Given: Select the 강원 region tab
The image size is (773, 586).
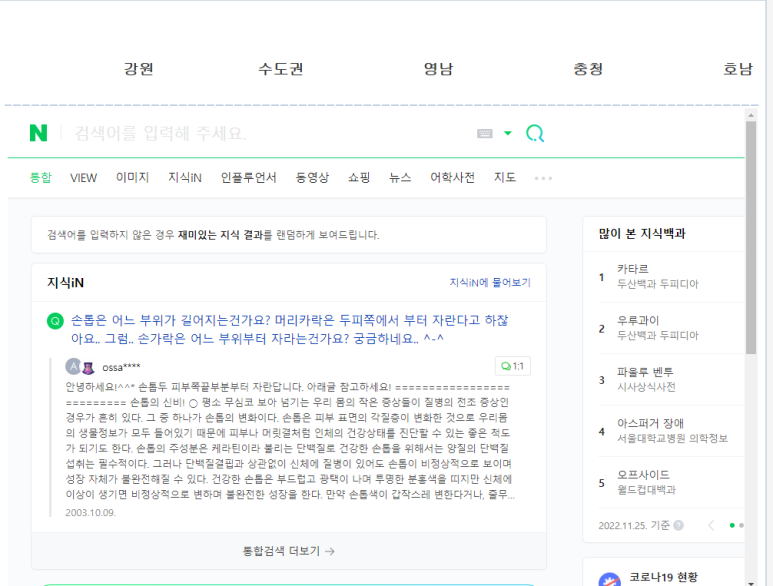Looking at the screenshot, I should (139, 69).
